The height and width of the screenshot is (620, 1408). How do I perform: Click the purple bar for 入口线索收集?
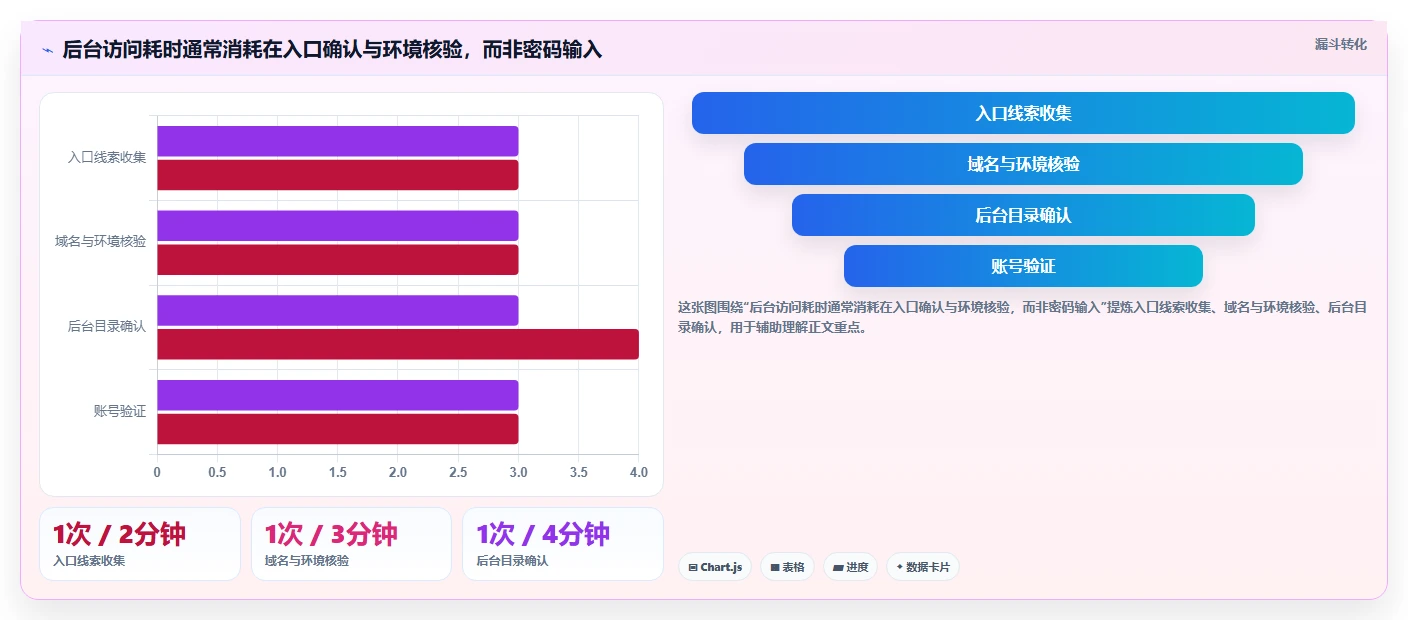pos(337,141)
